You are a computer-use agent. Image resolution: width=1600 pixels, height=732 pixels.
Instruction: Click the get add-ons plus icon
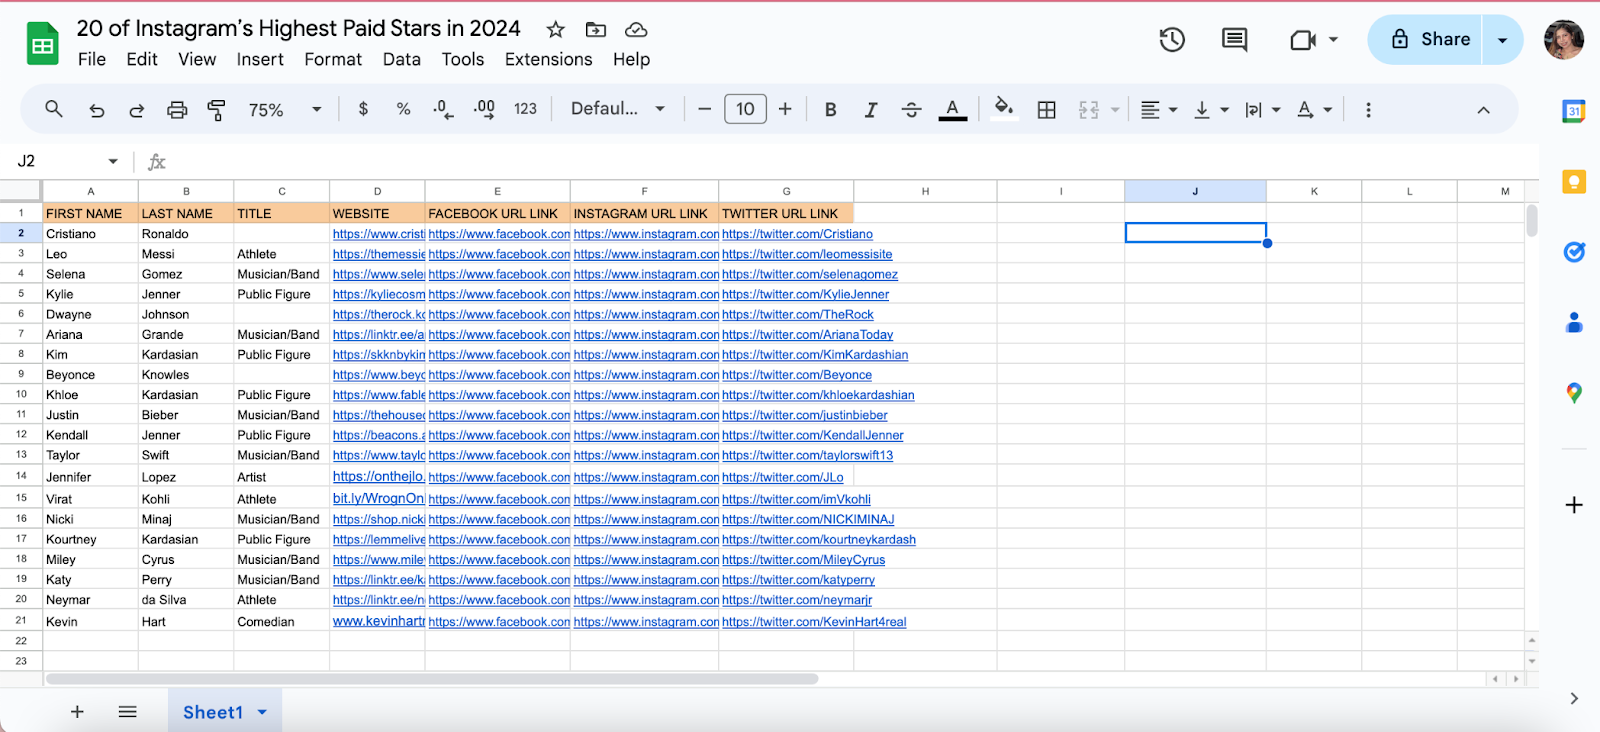(x=1574, y=505)
